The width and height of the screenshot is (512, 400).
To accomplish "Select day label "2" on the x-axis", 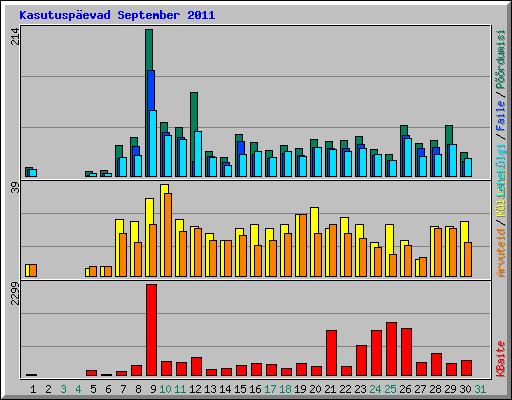I will [x=48, y=389].
